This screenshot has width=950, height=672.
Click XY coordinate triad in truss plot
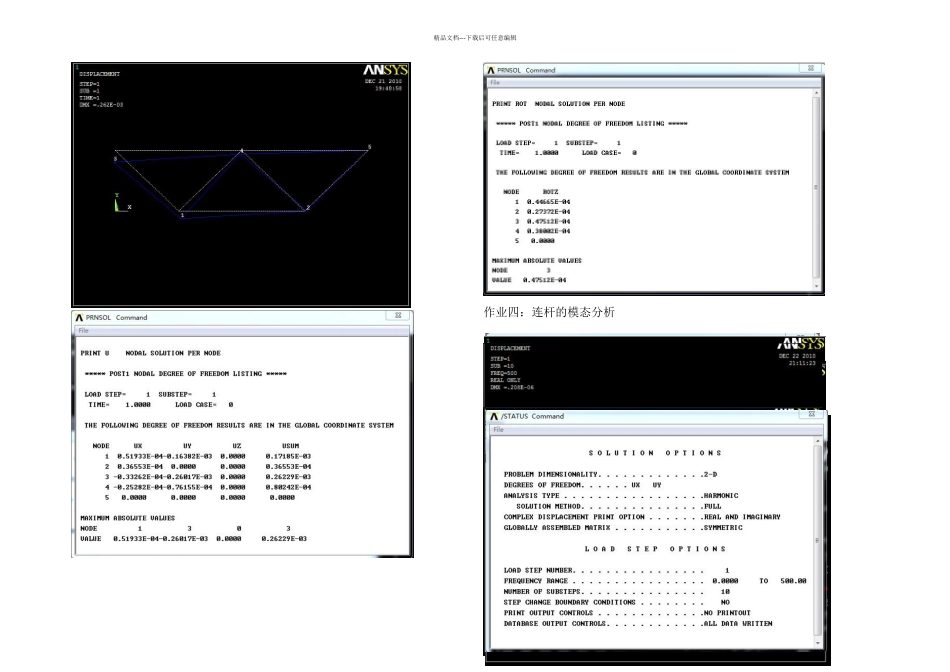click(122, 203)
